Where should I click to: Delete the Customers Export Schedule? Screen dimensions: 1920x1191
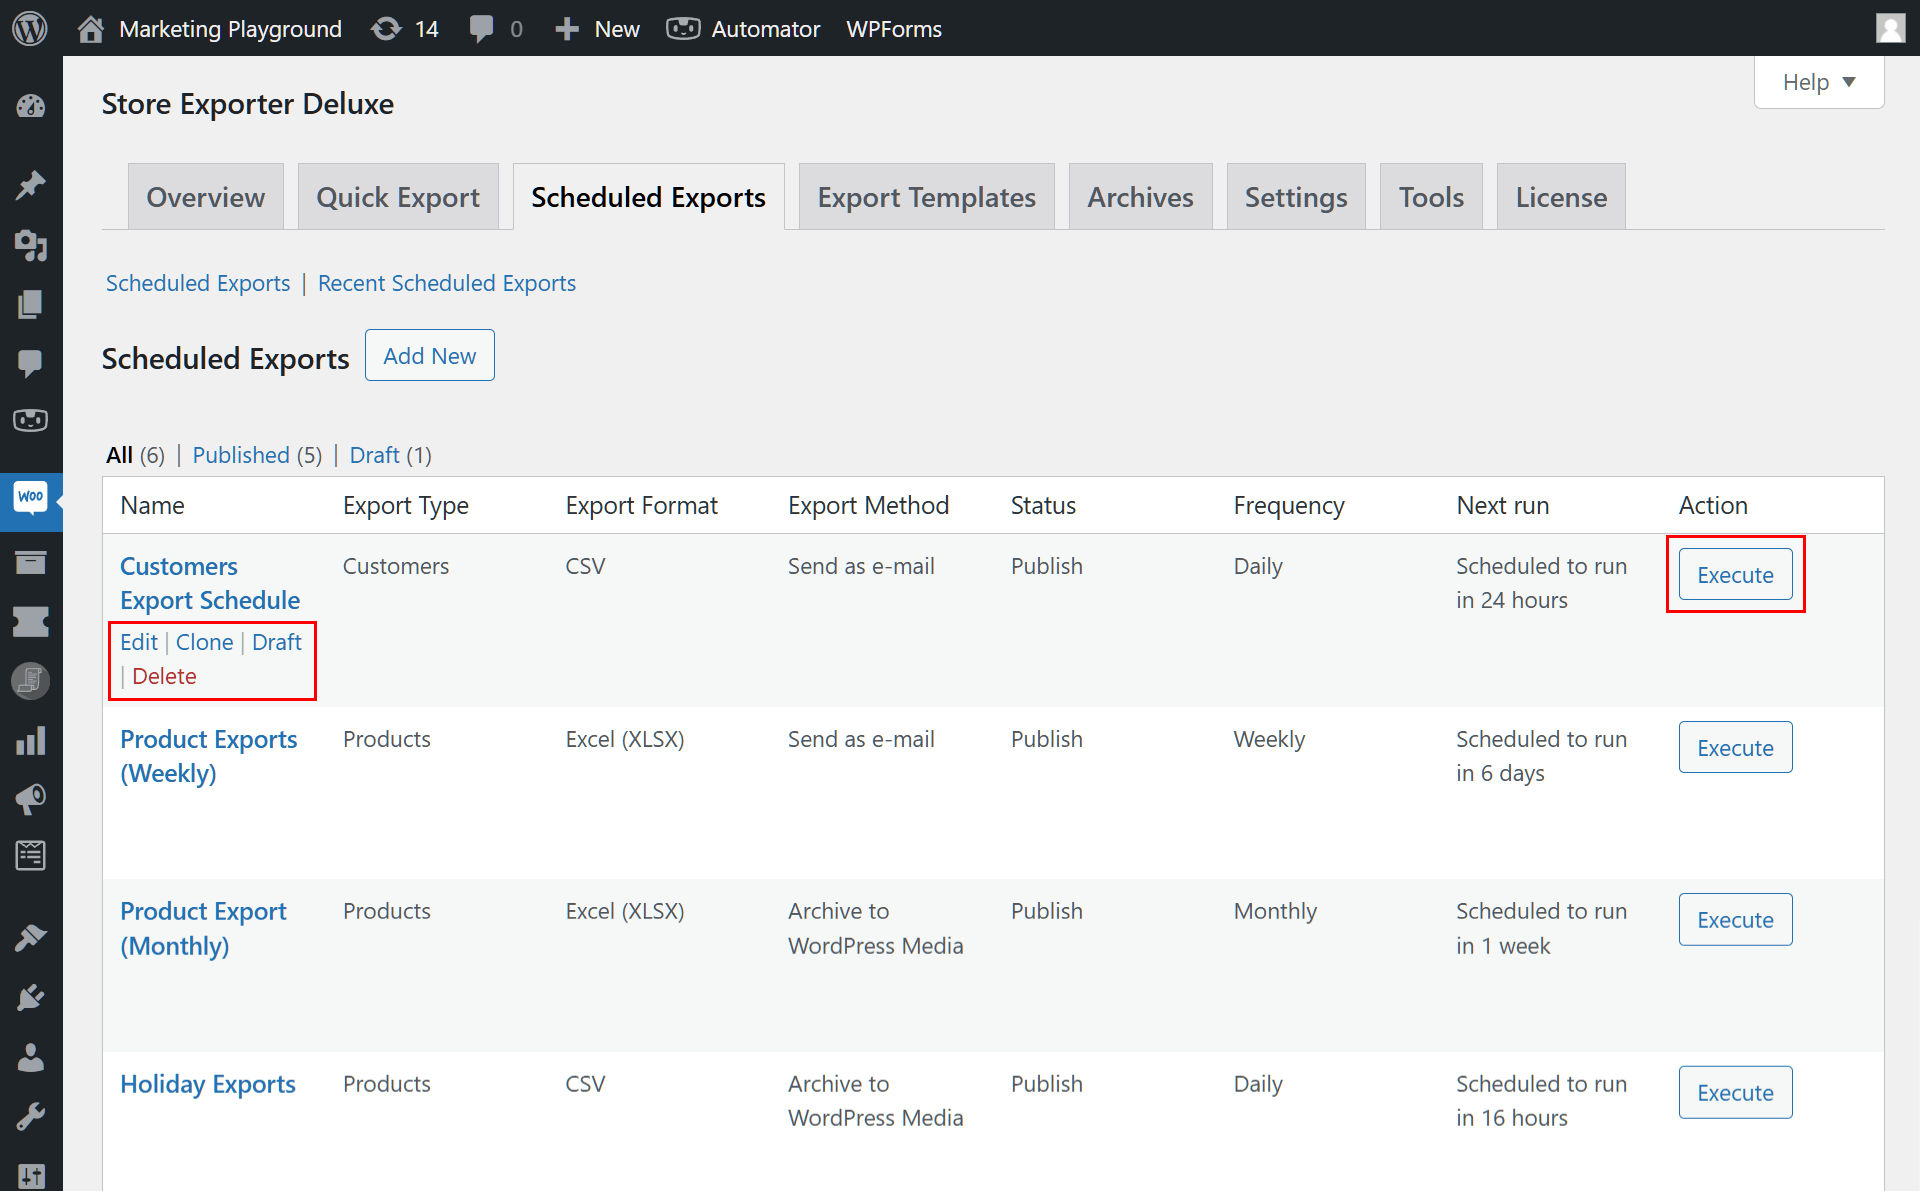(165, 676)
